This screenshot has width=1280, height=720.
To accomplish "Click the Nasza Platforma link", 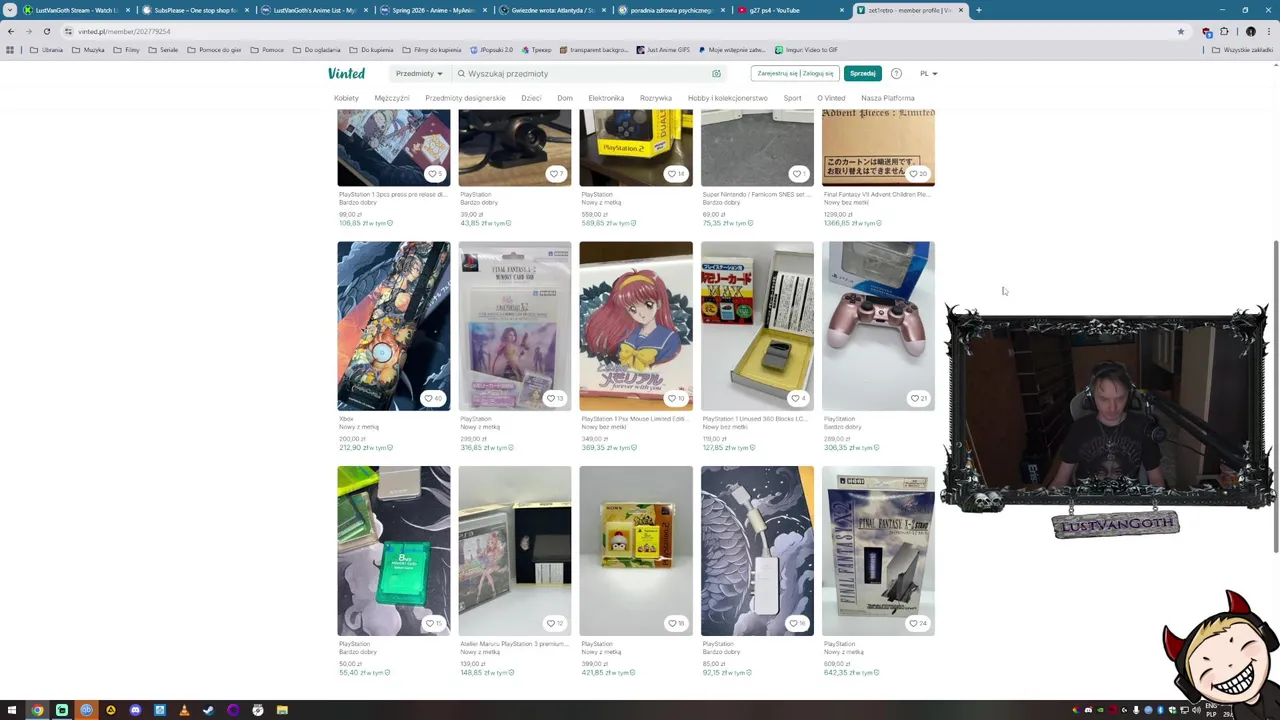I will (x=888, y=98).
